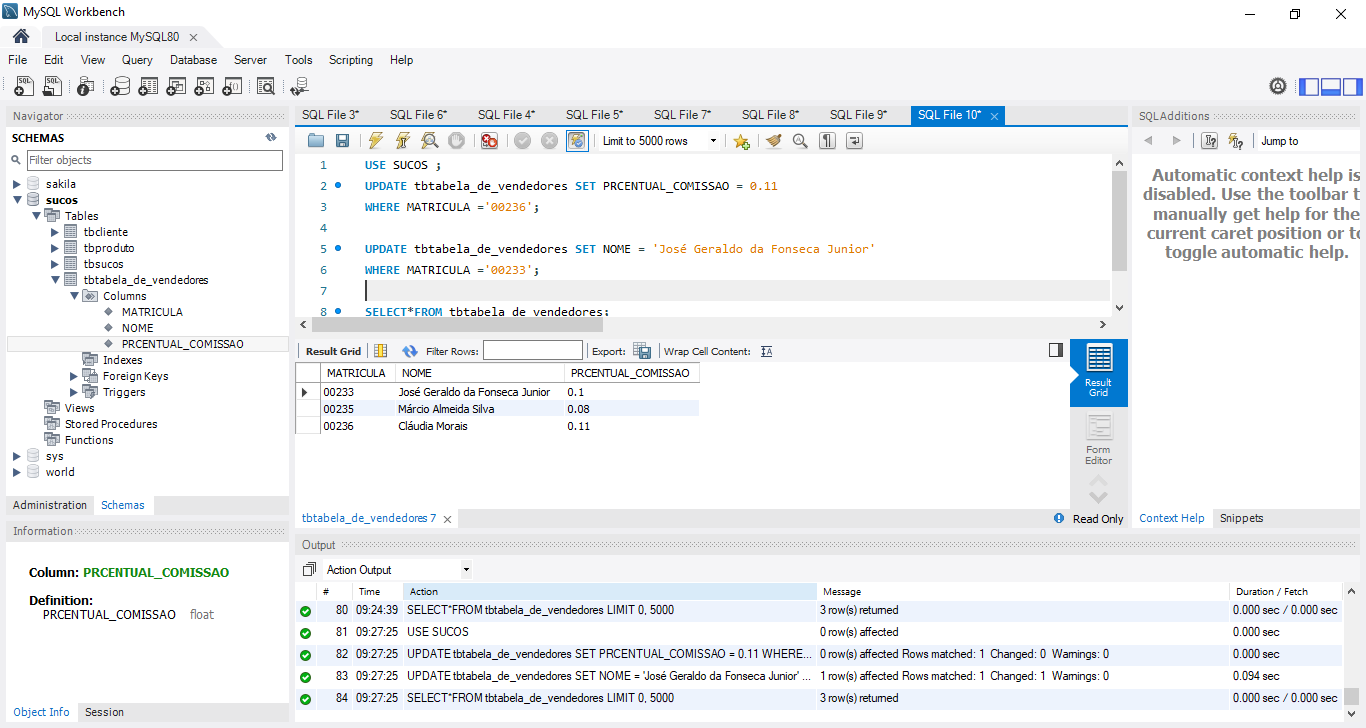Select the PRCENTUAL_COMISSAO column in the tree
1366x728 pixels.
click(x=182, y=344)
